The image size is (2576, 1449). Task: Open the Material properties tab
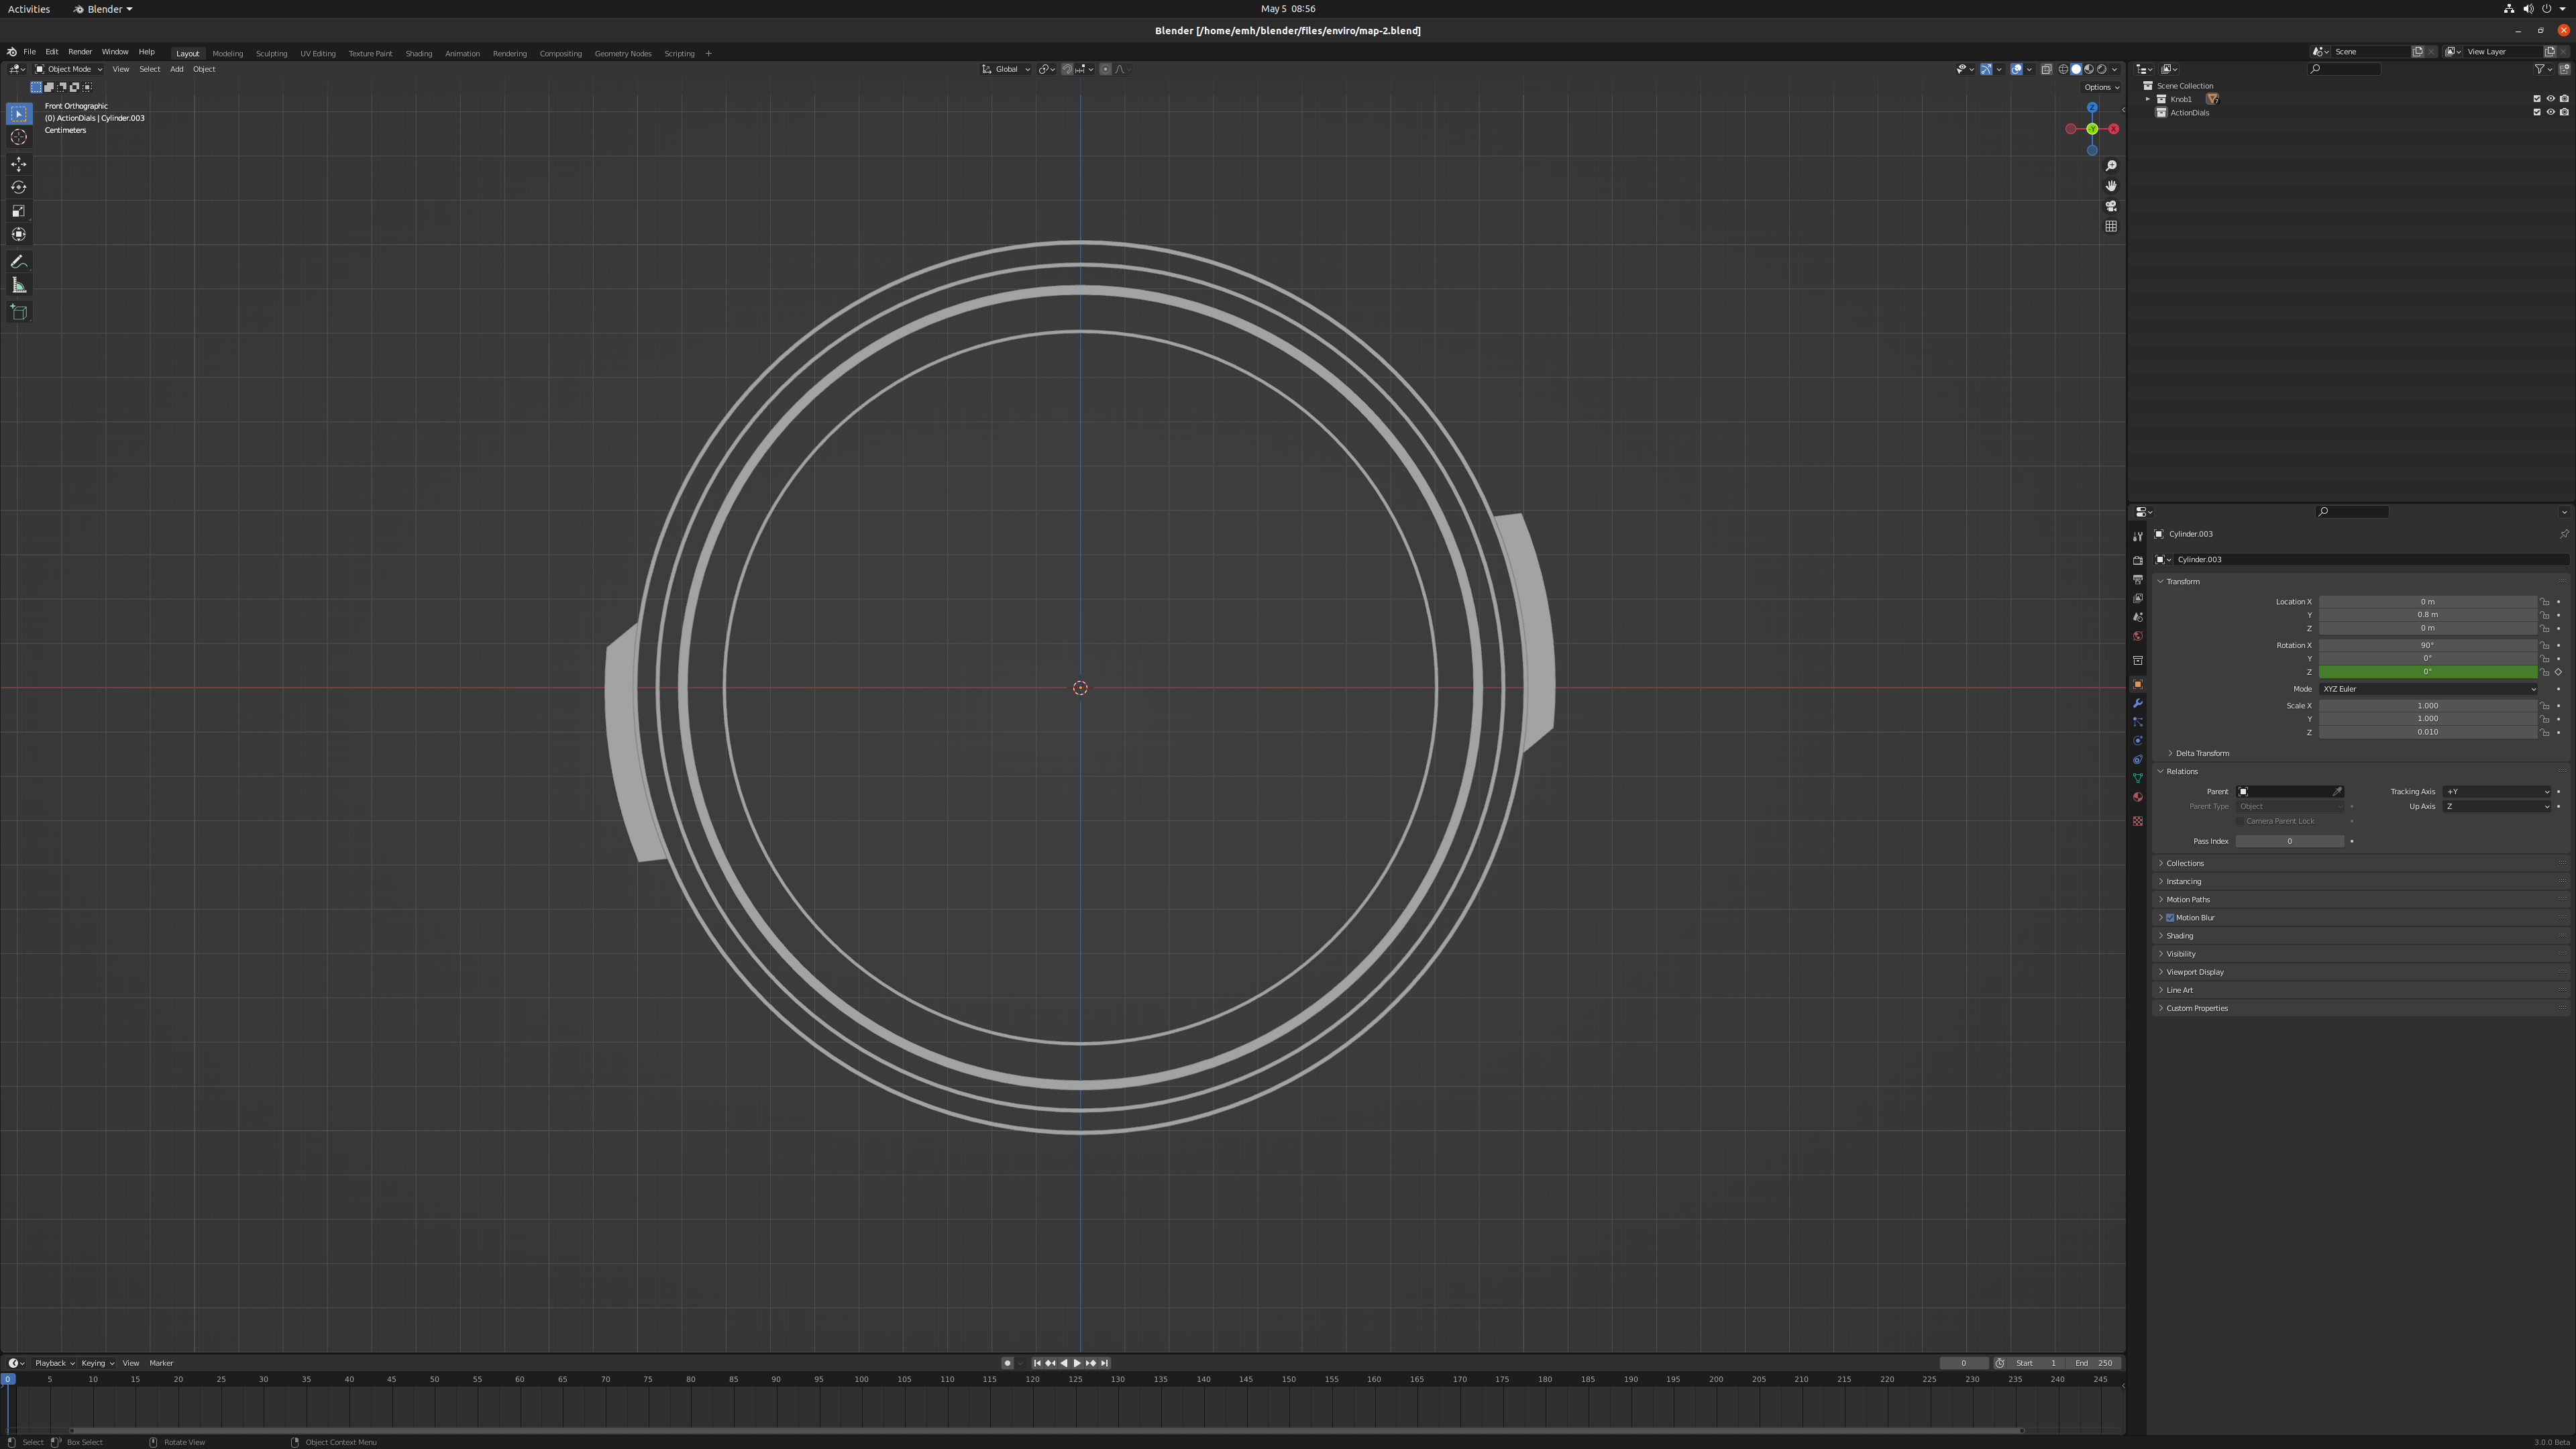point(2138,797)
